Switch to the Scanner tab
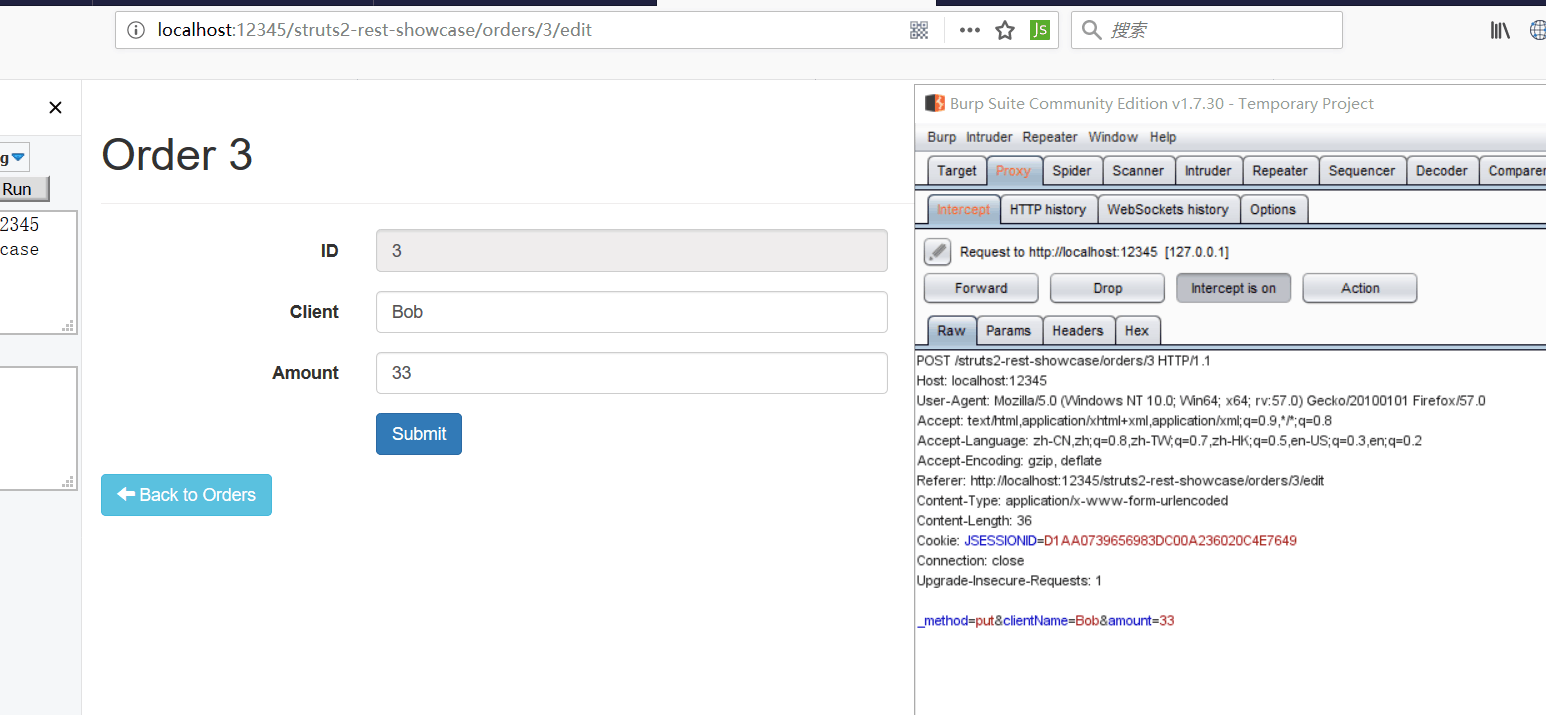 tap(1139, 171)
